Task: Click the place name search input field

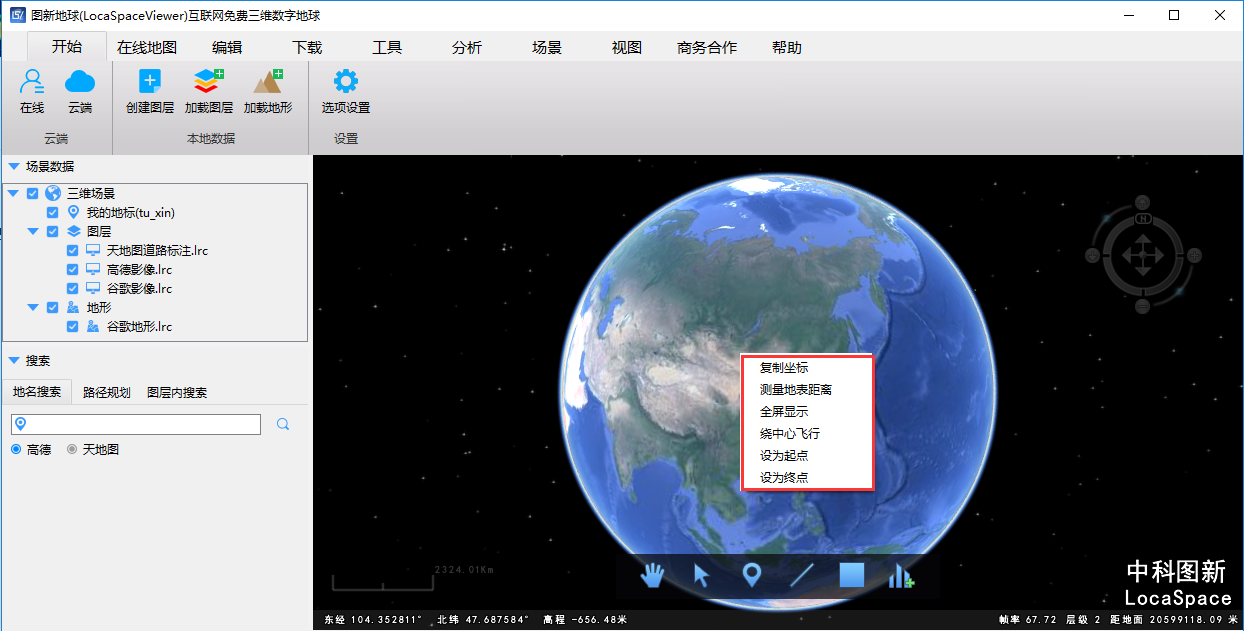Action: click(136, 425)
